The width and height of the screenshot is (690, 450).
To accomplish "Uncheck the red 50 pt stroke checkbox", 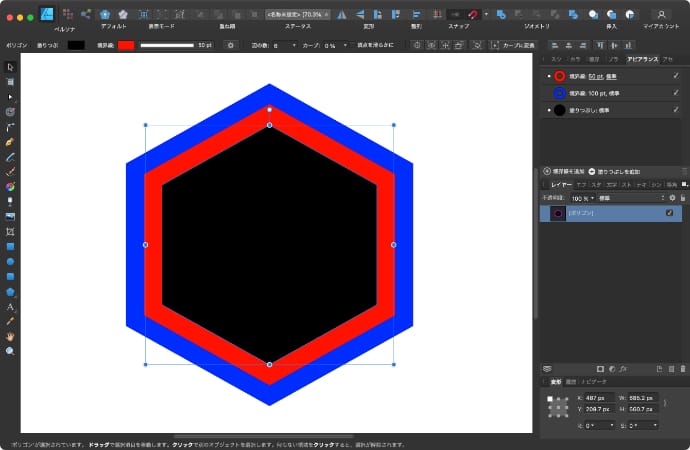I will point(676,76).
